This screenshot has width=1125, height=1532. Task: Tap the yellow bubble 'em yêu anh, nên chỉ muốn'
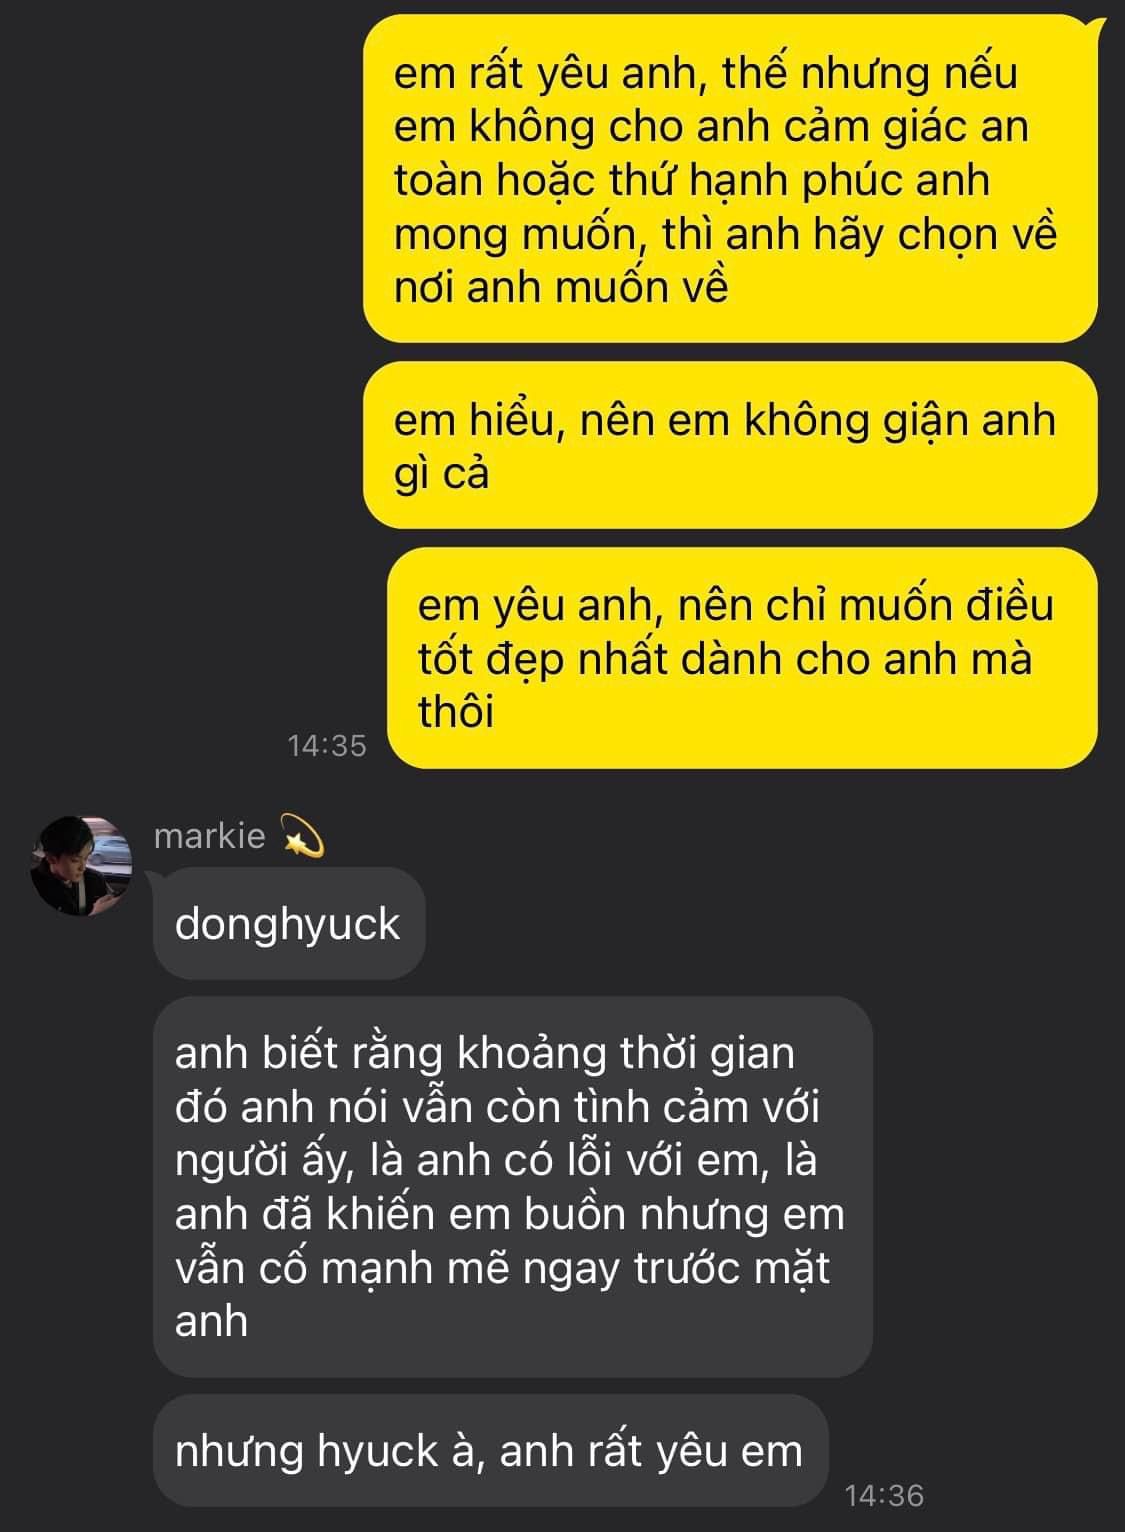click(742, 658)
